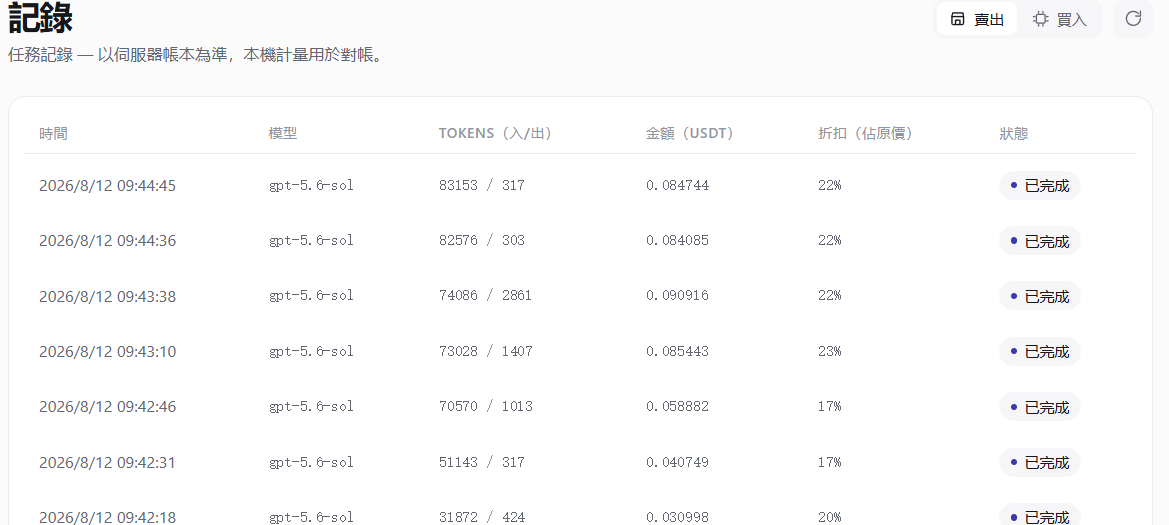
Task: Click the 20% discount value
Action: [829, 517]
